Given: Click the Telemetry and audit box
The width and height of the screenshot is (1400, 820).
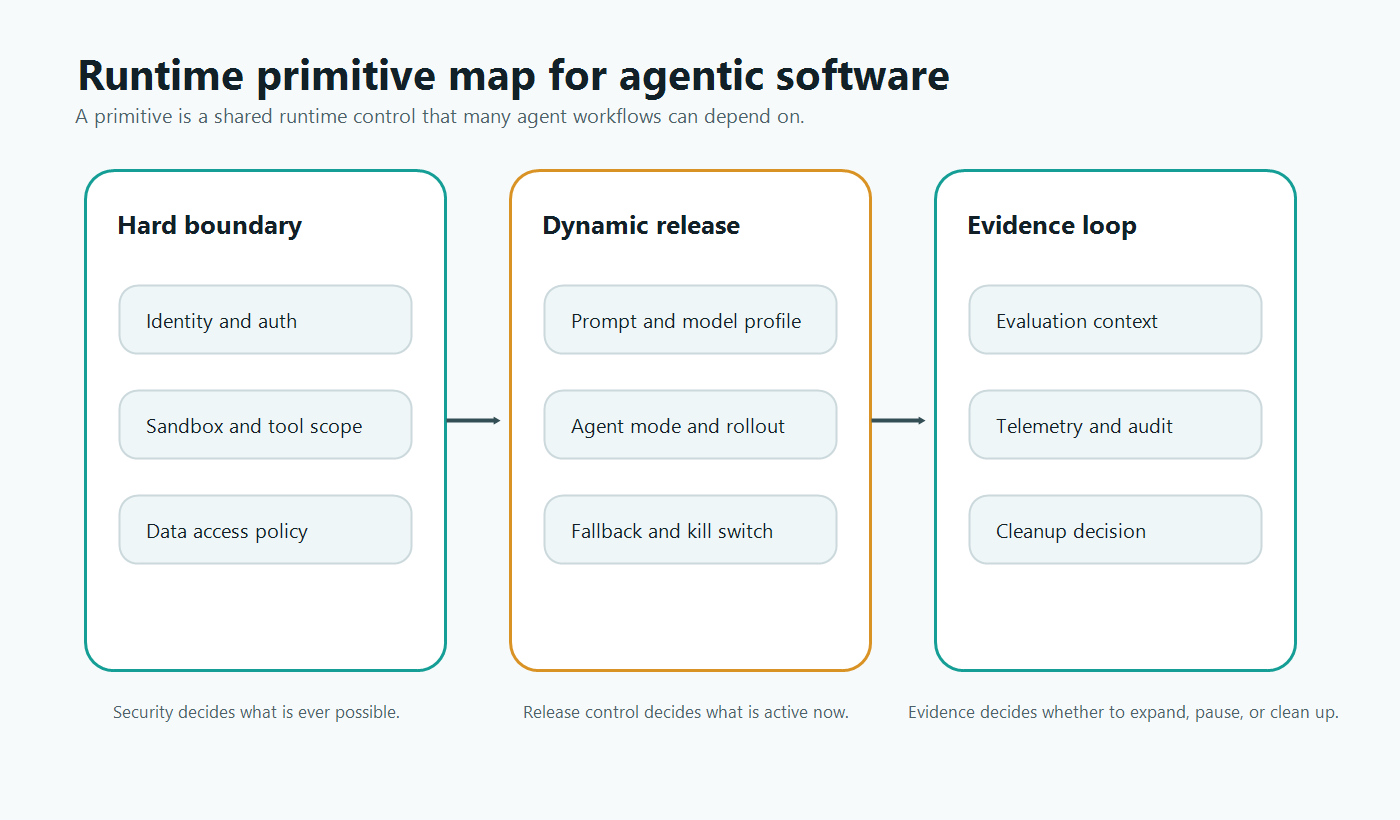Looking at the screenshot, I should pyautogui.click(x=1115, y=425).
